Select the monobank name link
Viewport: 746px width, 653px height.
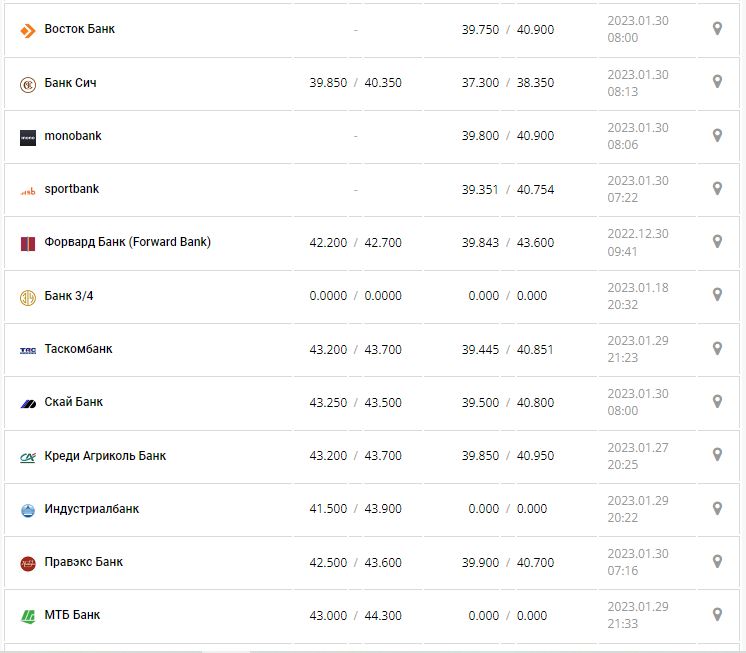(73, 136)
